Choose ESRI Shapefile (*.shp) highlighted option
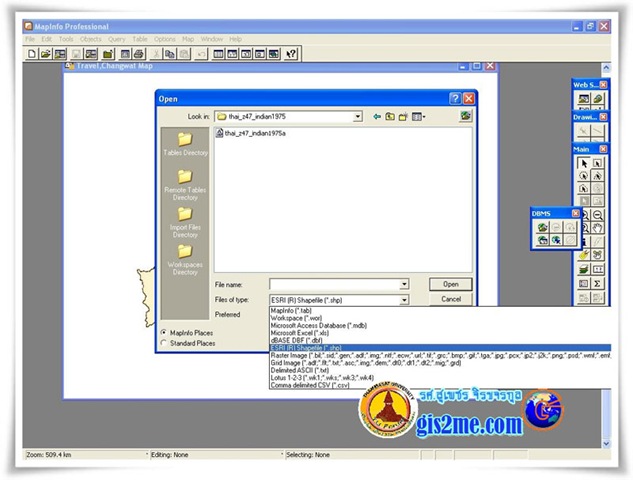Screen dimensions: 633x480 coord(440,348)
